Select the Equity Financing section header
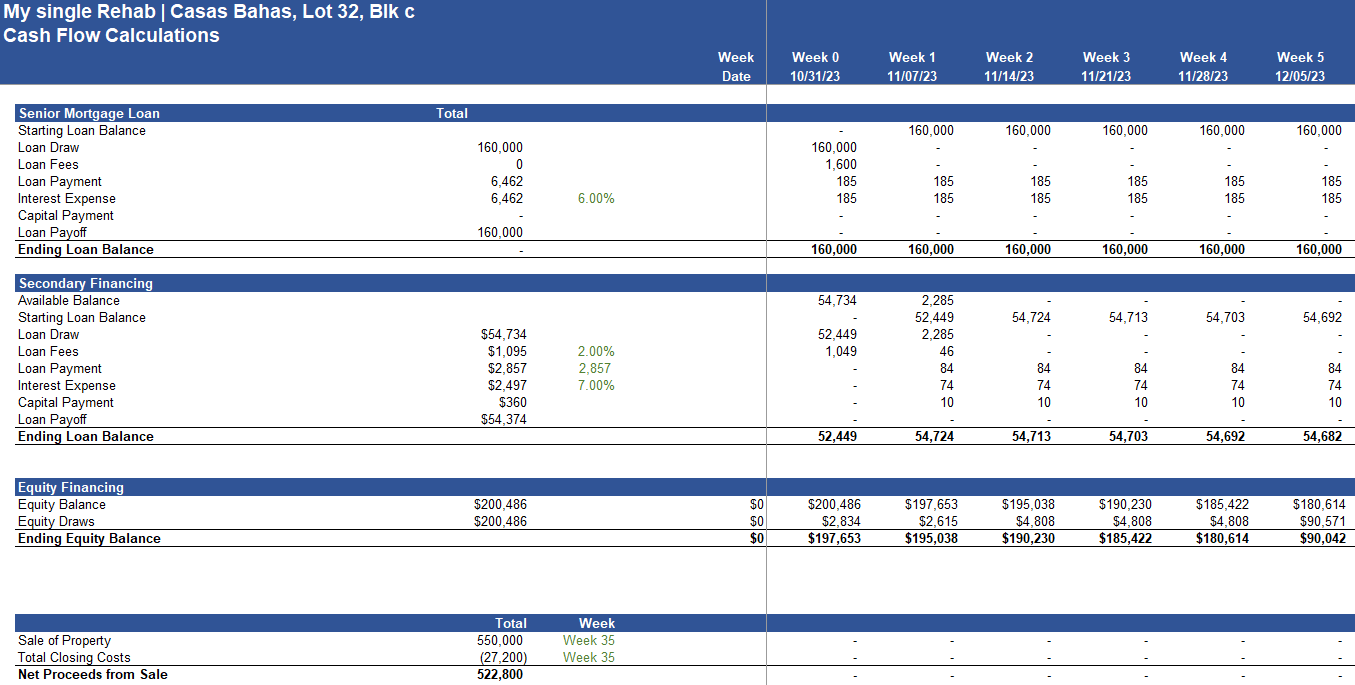Viewport: 1355px width, 685px height. point(71,487)
